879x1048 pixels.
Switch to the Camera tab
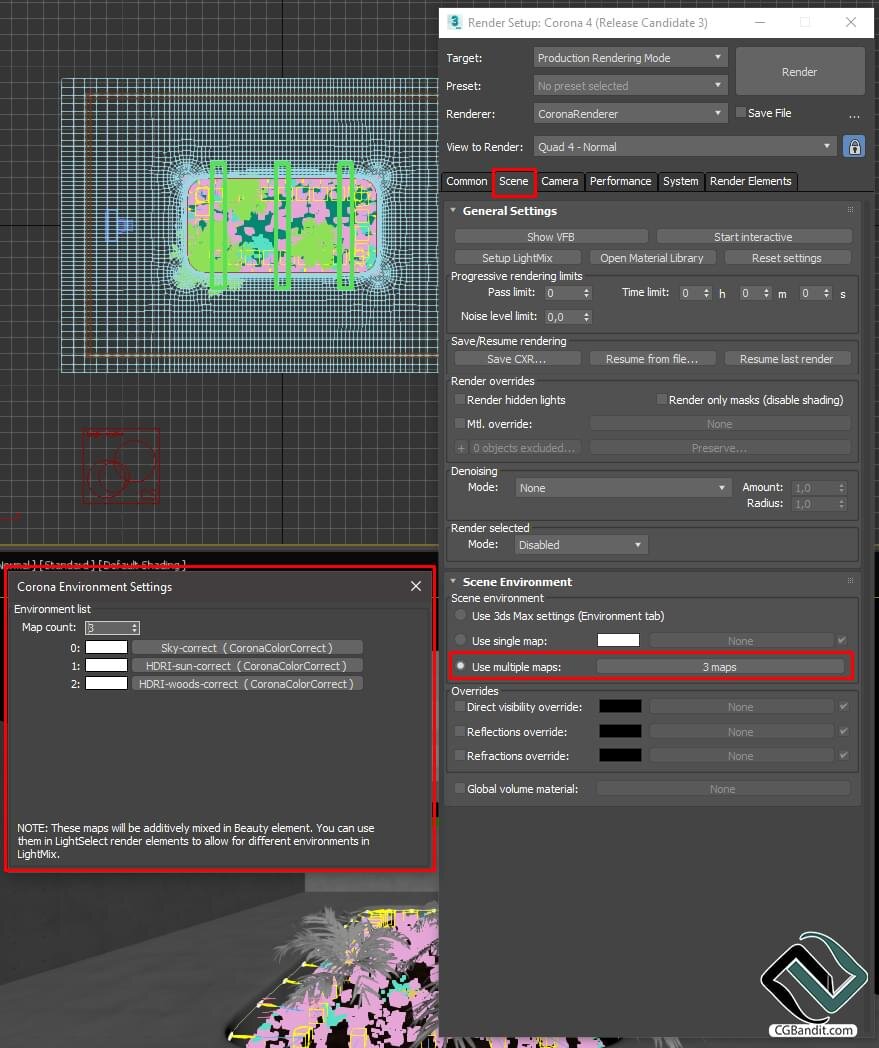click(559, 181)
